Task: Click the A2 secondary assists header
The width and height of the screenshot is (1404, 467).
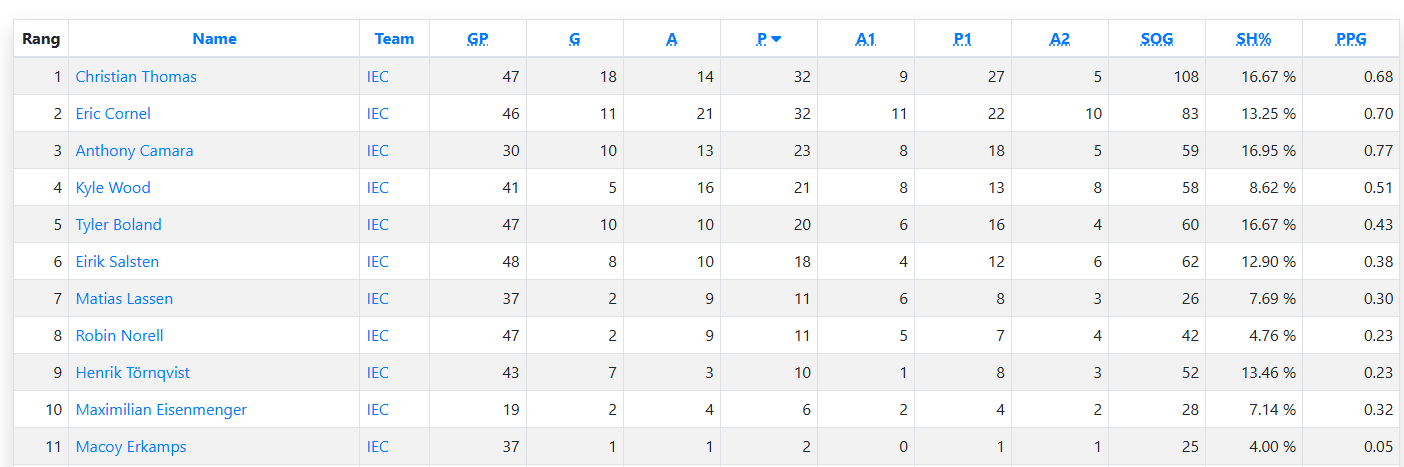Action: tap(1059, 39)
